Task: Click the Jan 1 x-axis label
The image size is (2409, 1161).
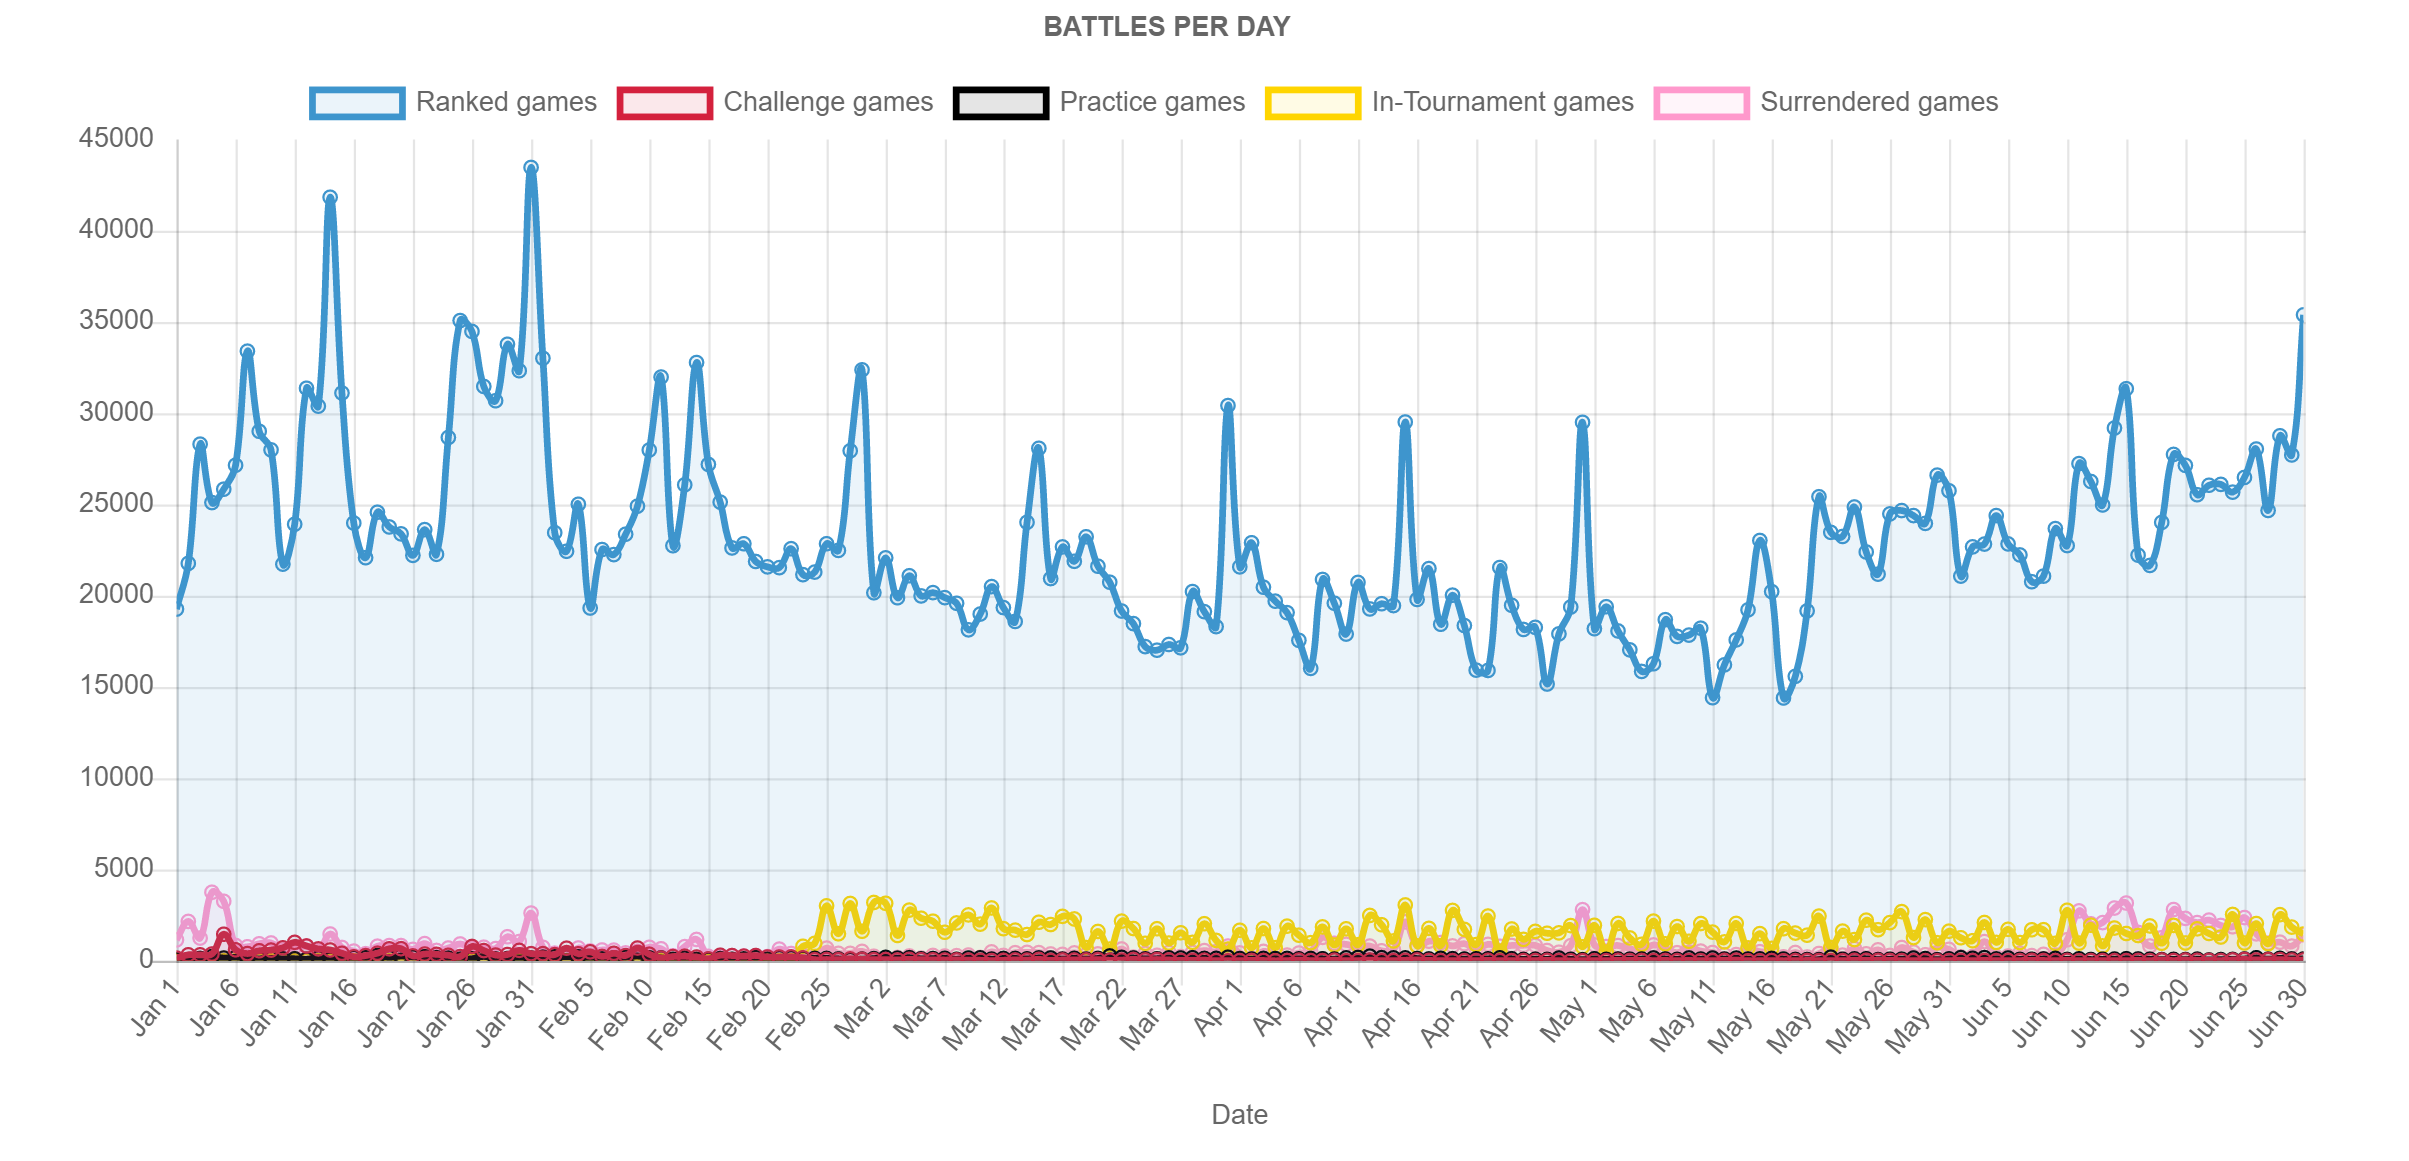Action: (155, 1006)
